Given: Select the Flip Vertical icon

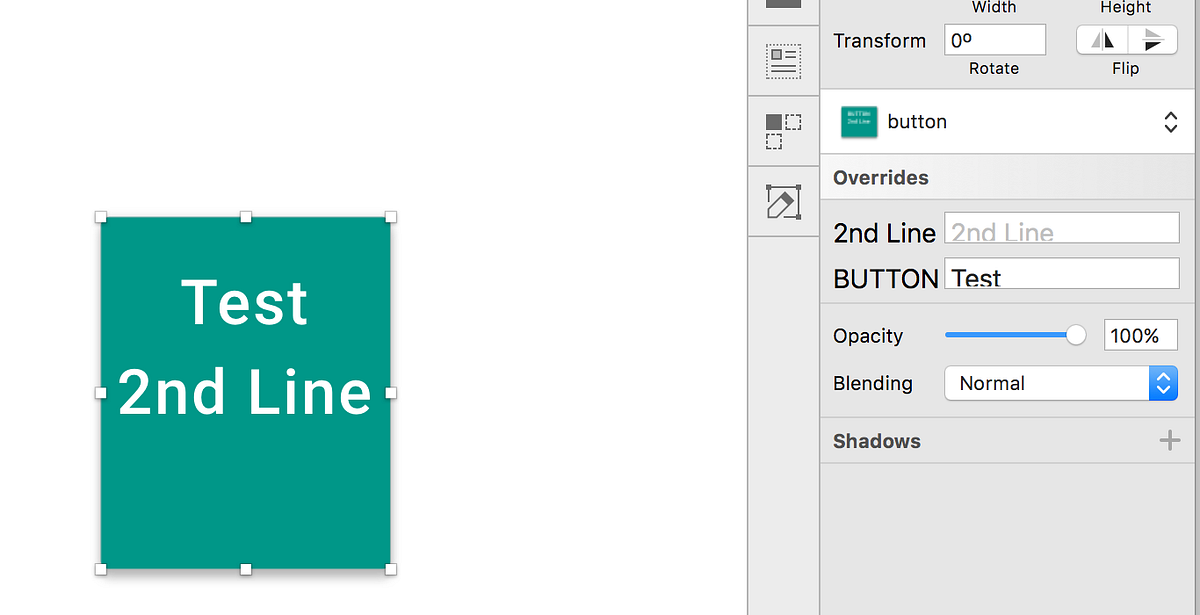Looking at the screenshot, I should [x=1150, y=39].
